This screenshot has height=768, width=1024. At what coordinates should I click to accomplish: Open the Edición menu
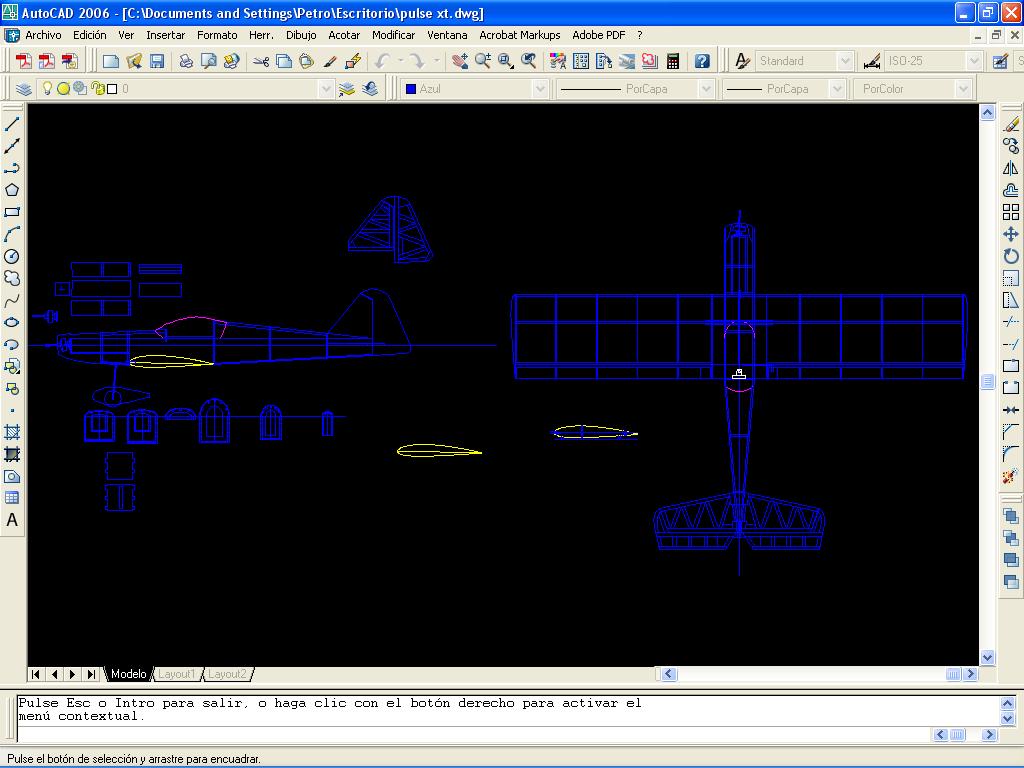click(89, 35)
